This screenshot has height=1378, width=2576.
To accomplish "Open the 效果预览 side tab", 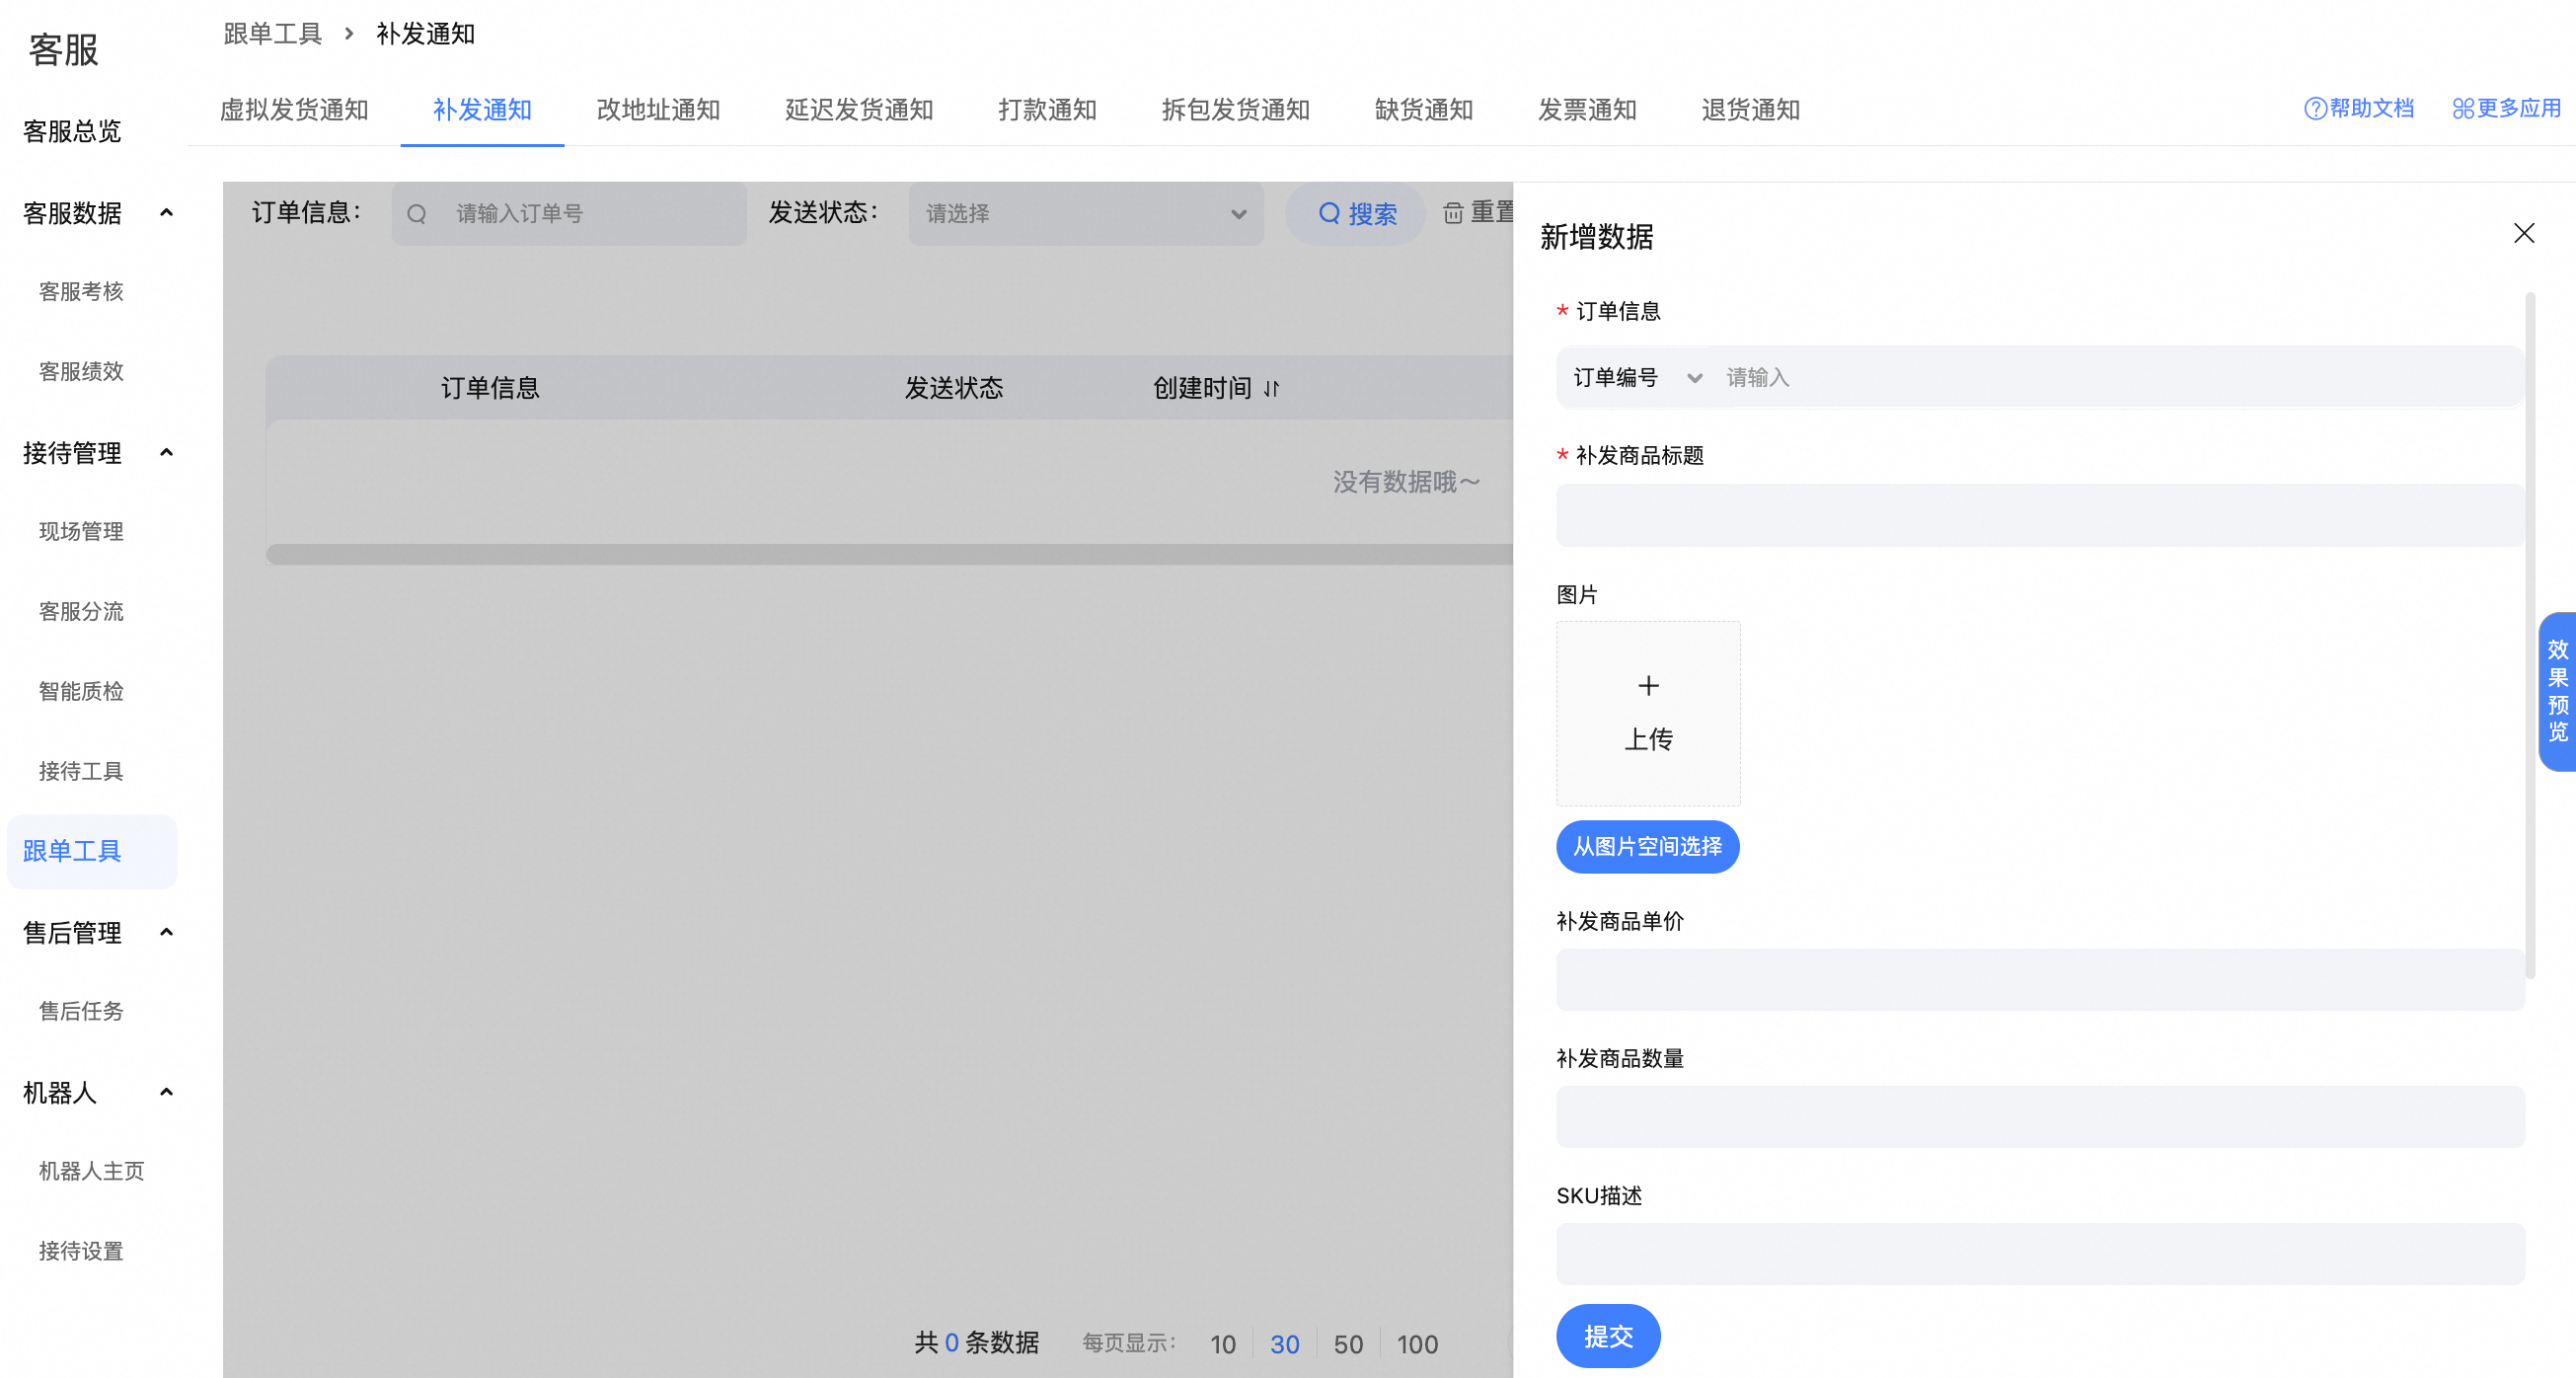I will (2557, 691).
